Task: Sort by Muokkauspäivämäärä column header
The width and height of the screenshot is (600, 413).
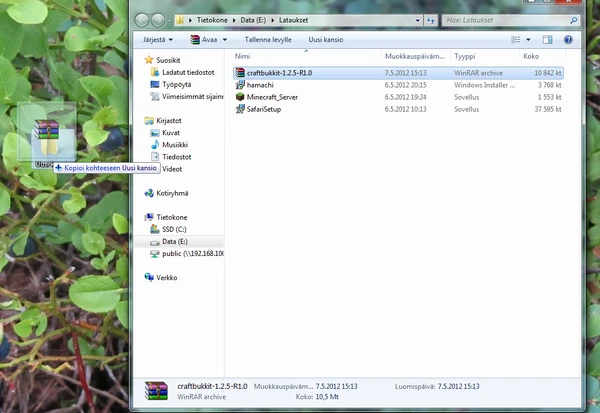Action: (416, 56)
